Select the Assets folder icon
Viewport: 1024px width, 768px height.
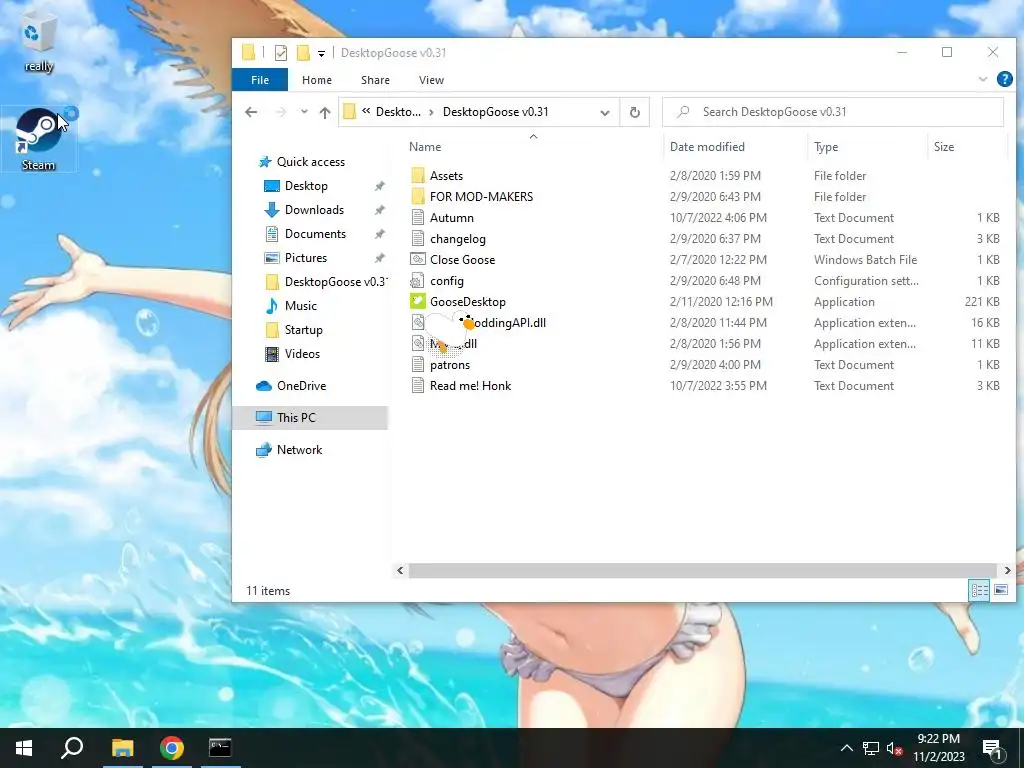(418, 176)
